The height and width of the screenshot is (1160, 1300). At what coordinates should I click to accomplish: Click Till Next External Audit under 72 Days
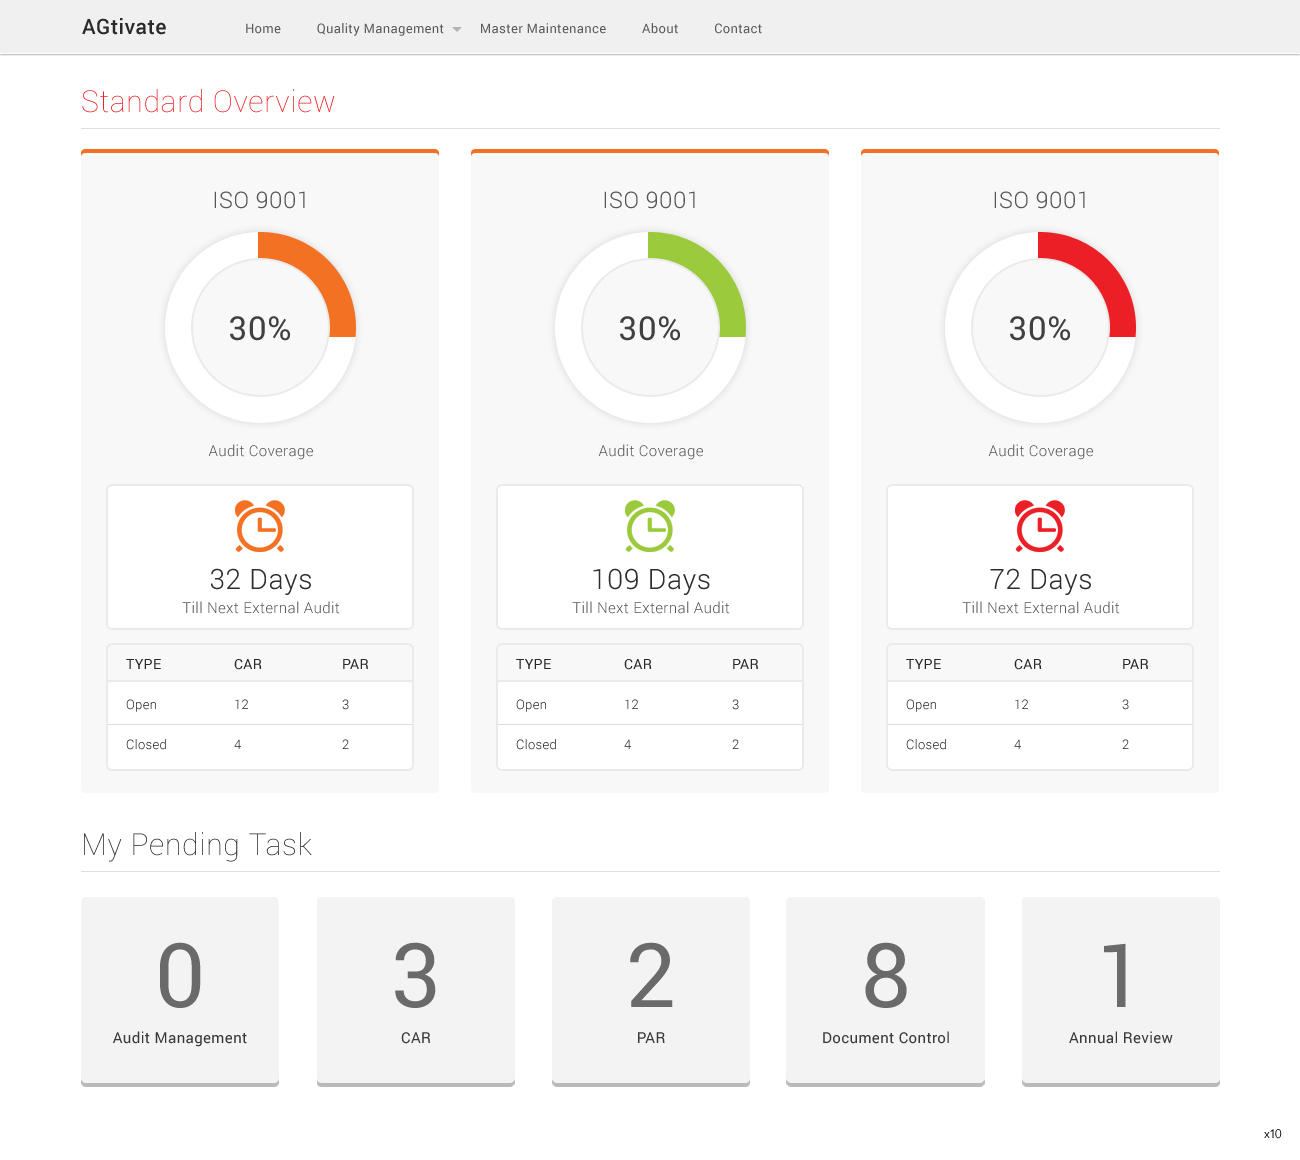[1041, 608]
